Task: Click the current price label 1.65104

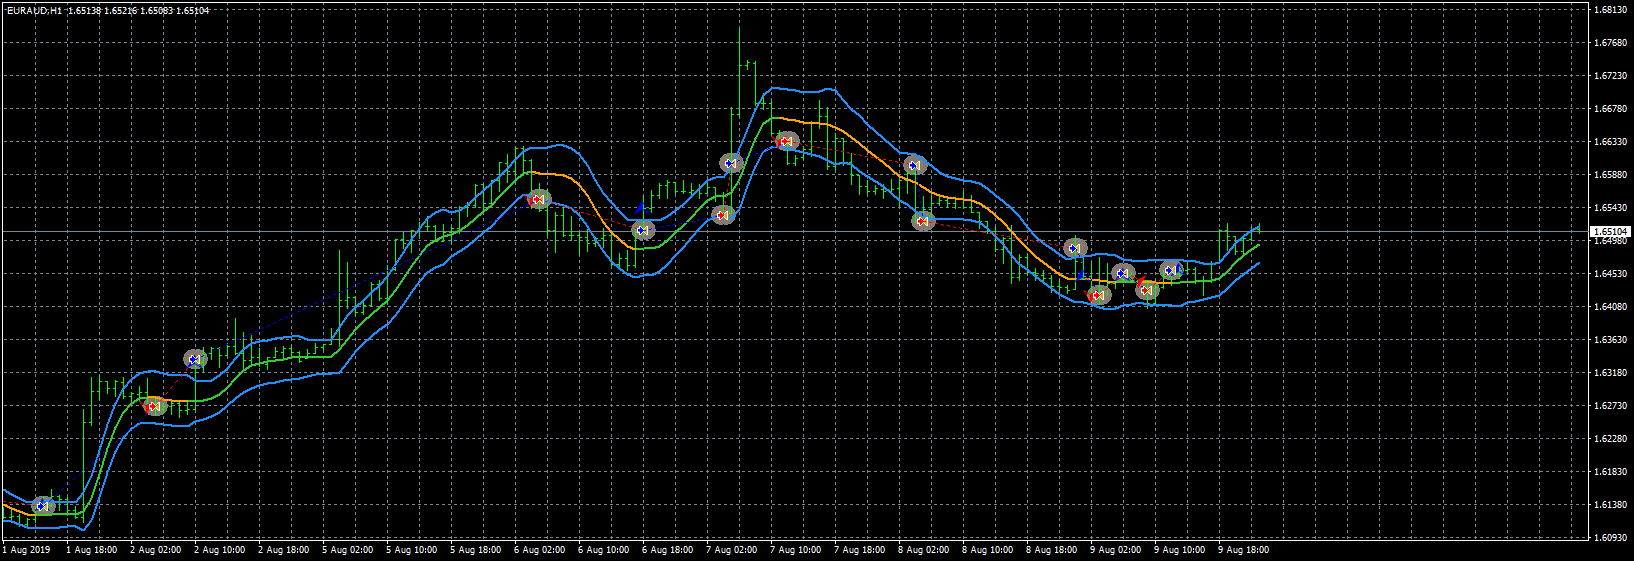Action: (x=1610, y=231)
